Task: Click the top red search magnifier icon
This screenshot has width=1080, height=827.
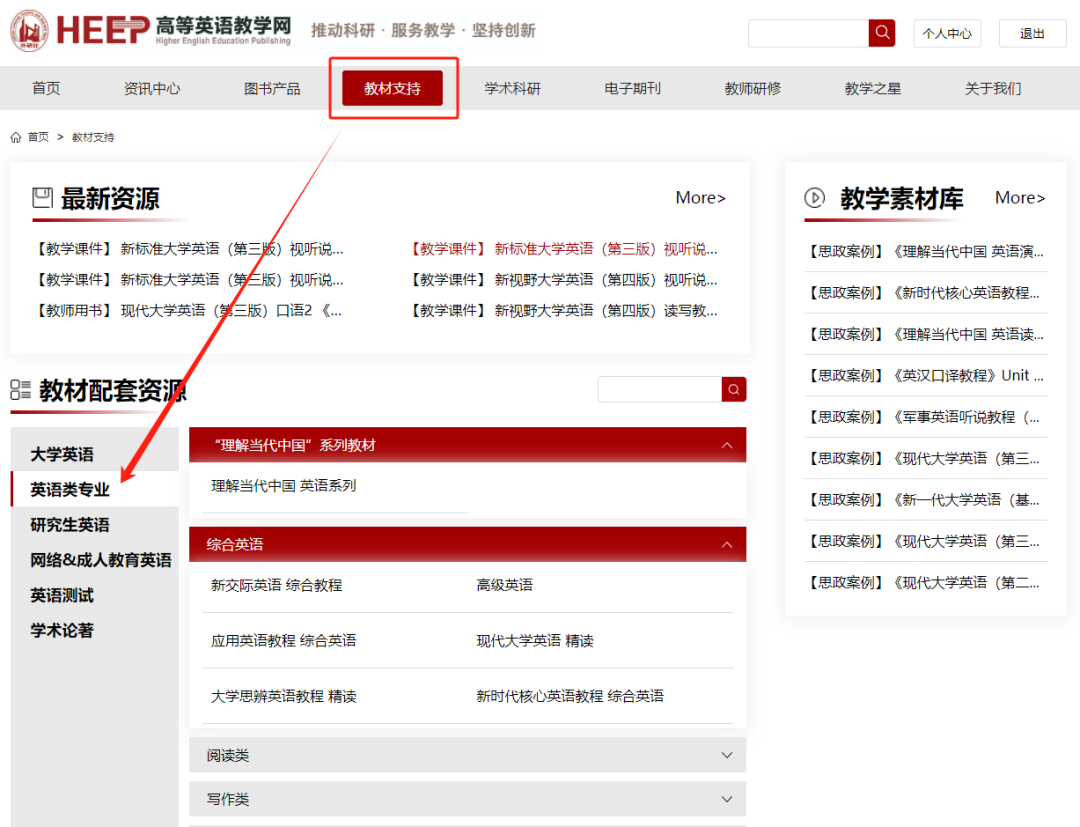Action: pos(882,33)
